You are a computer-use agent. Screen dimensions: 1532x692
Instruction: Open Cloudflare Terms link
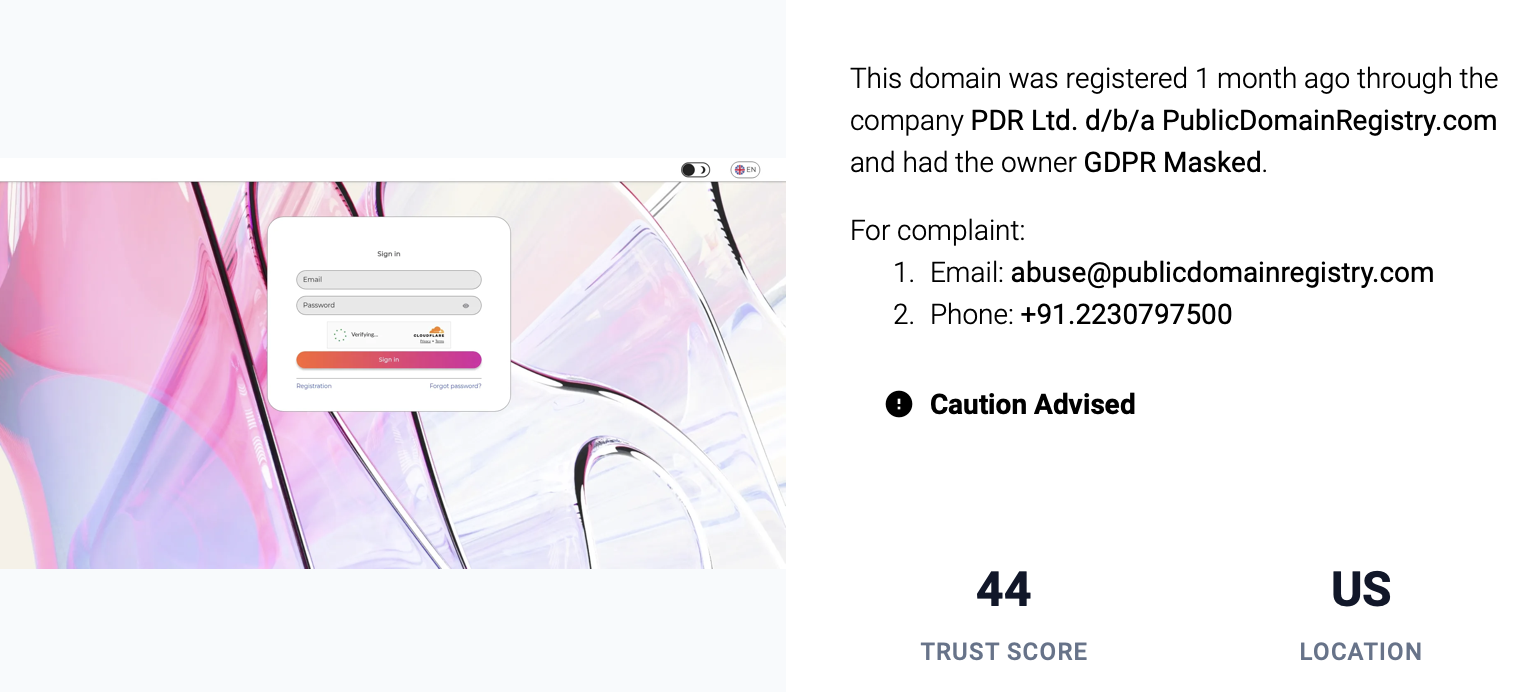coord(440,341)
